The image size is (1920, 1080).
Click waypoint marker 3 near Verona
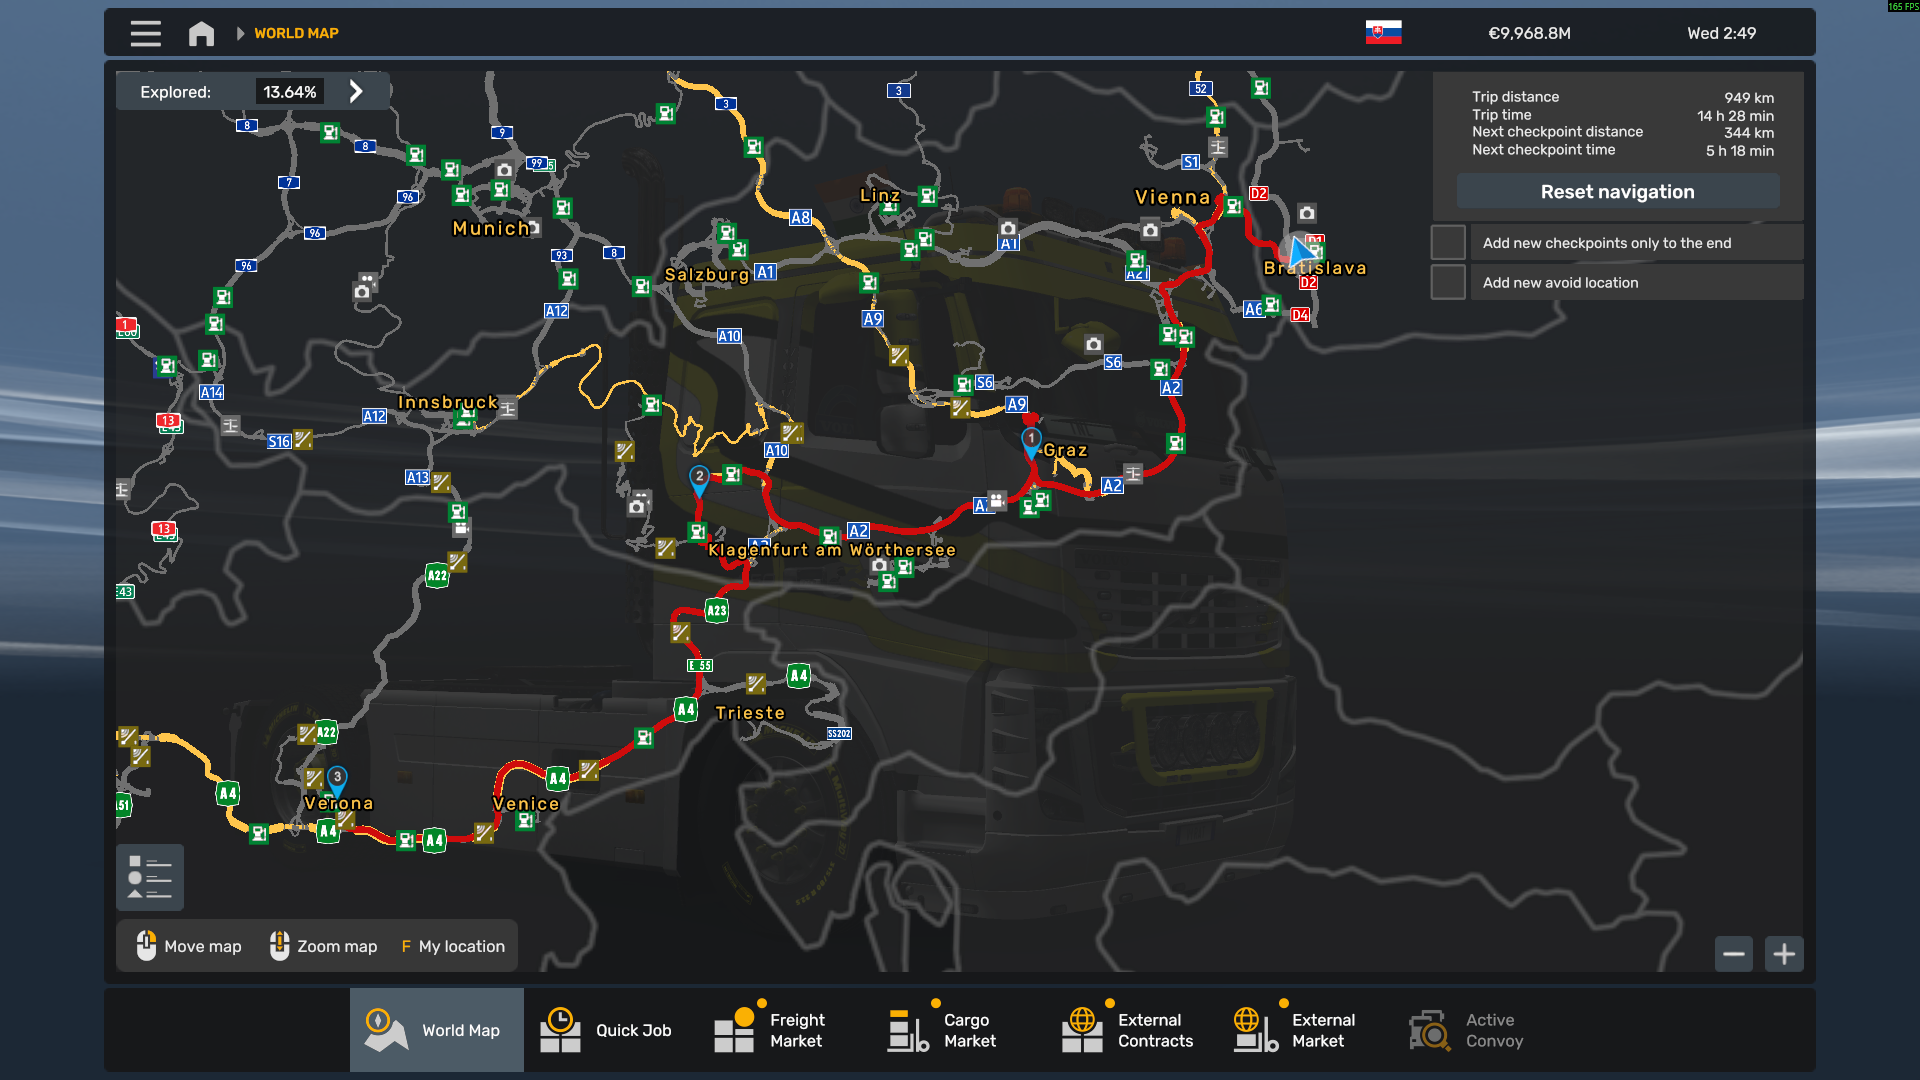(x=338, y=778)
